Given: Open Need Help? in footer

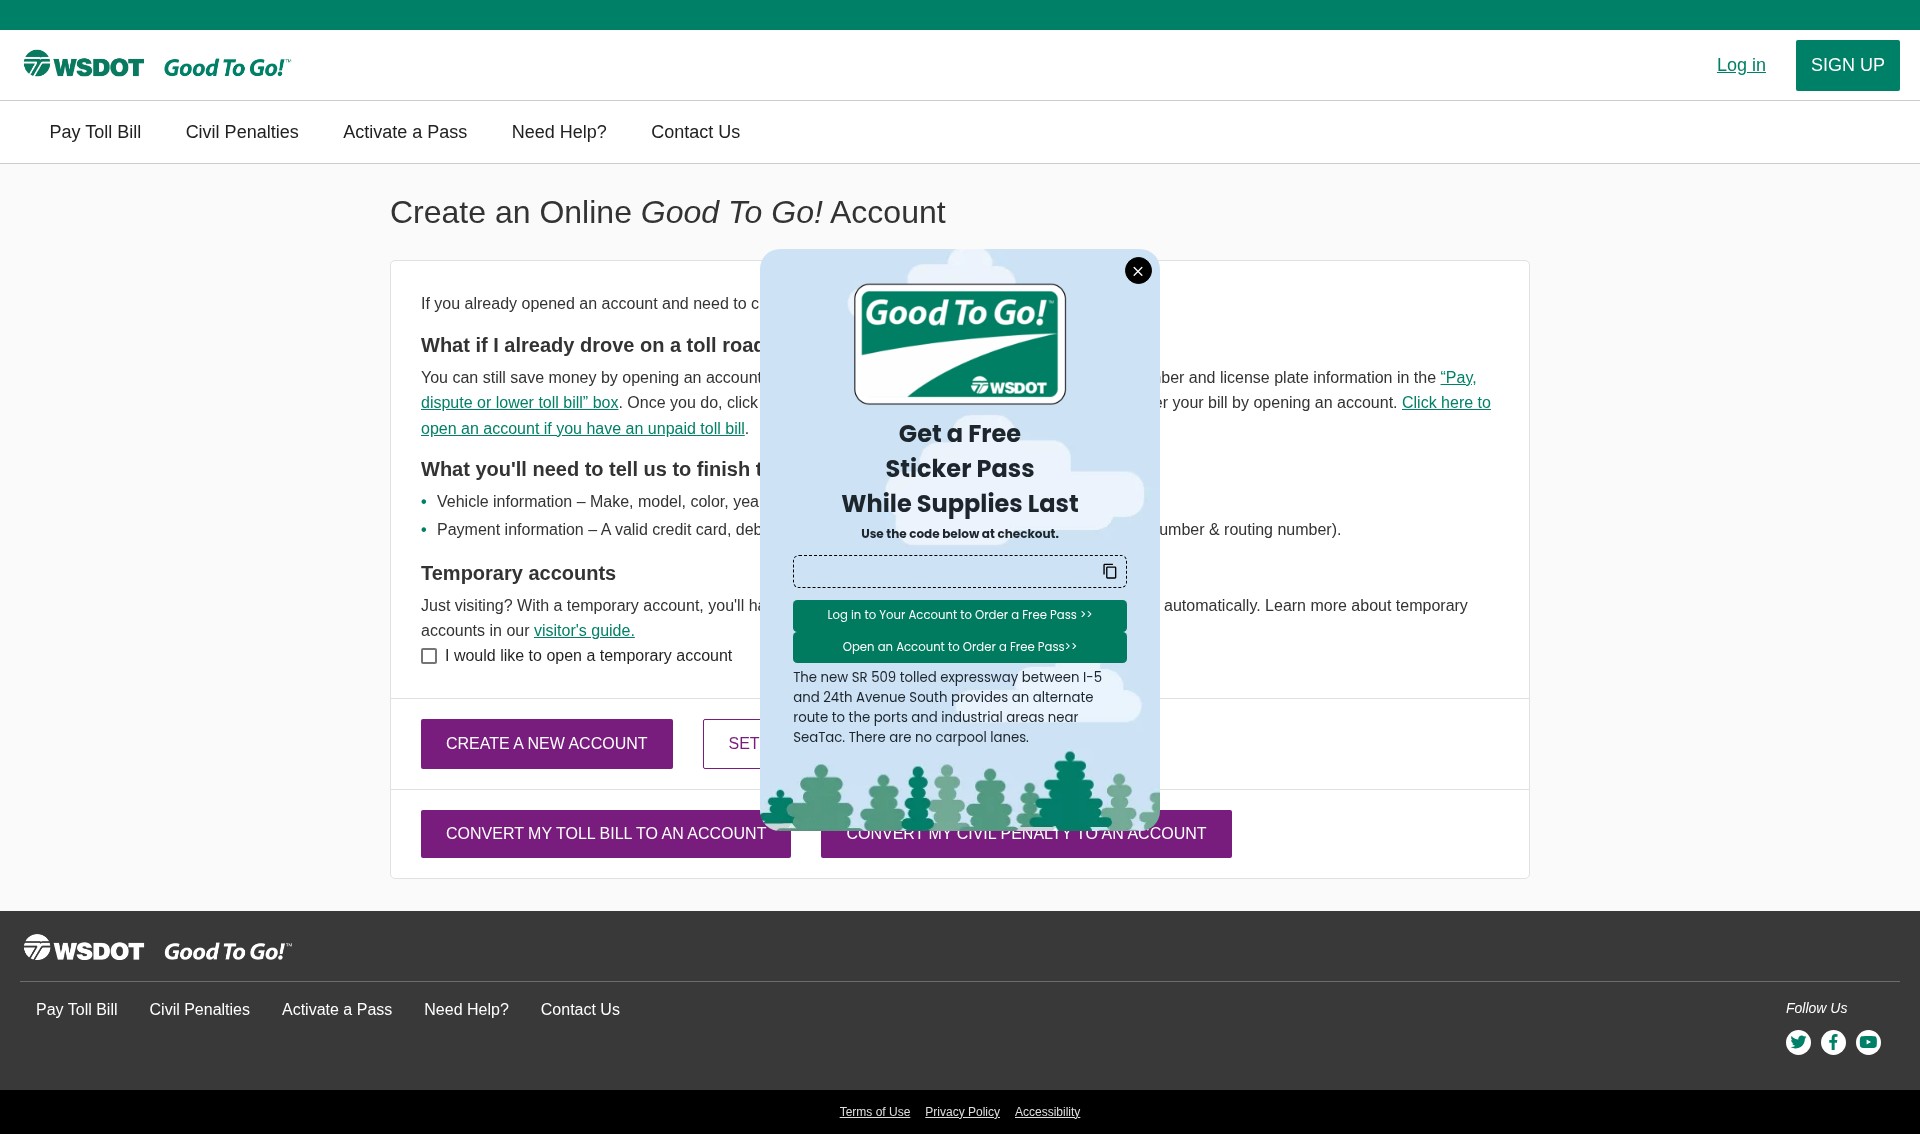Looking at the screenshot, I should [x=466, y=1010].
